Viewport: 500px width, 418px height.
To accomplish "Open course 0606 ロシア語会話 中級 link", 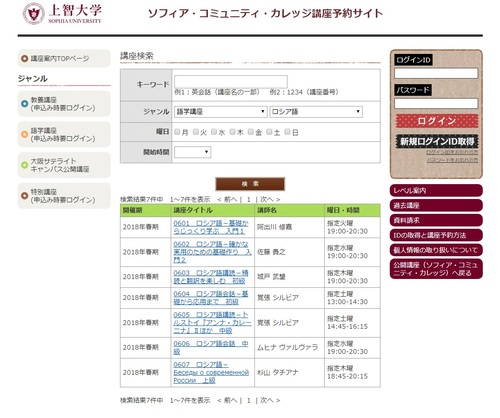I will pyautogui.click(x=211, y=348).
